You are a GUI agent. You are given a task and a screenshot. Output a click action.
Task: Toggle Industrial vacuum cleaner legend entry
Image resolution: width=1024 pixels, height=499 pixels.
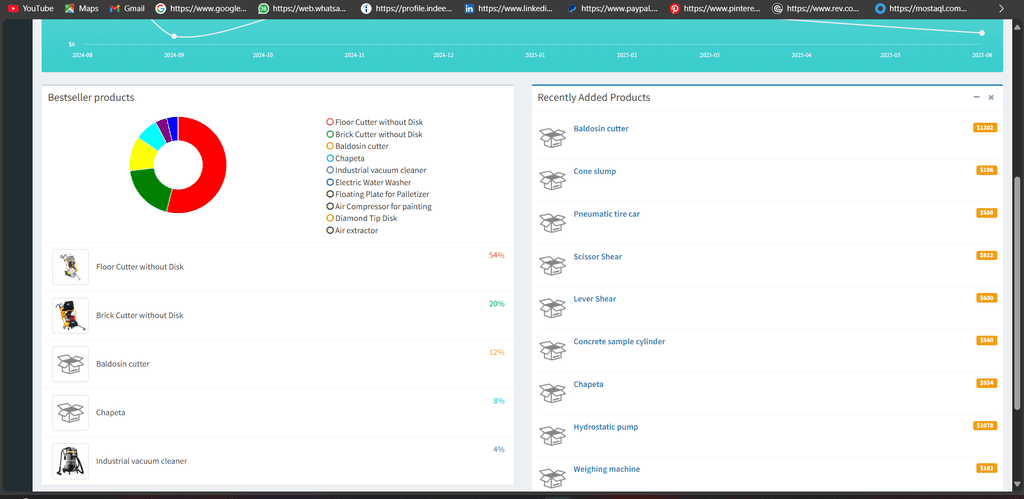point(376,170)
